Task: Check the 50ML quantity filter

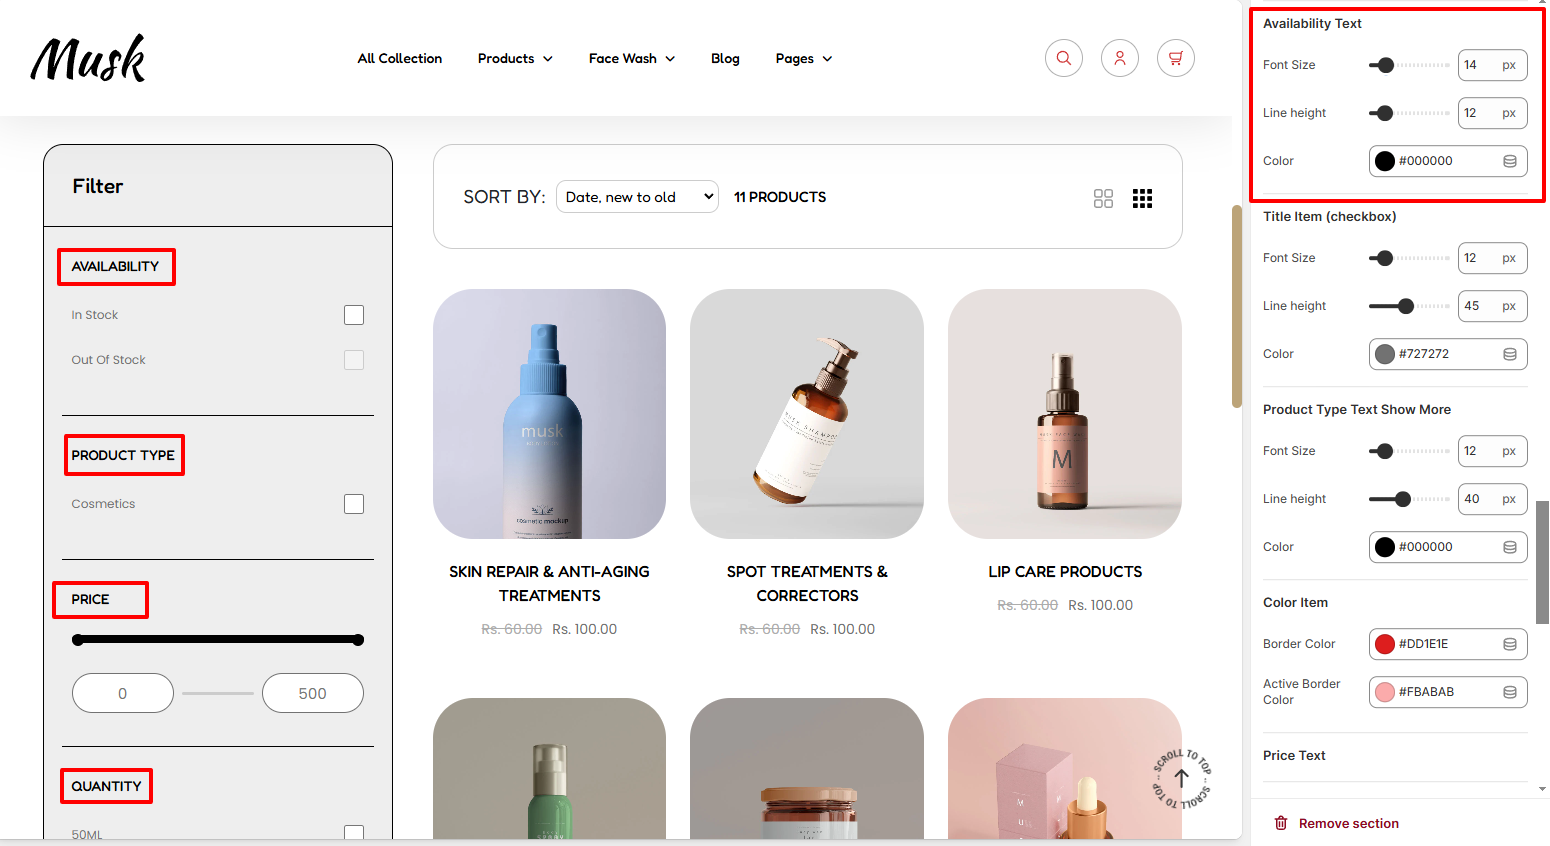Action: point(354,832)
